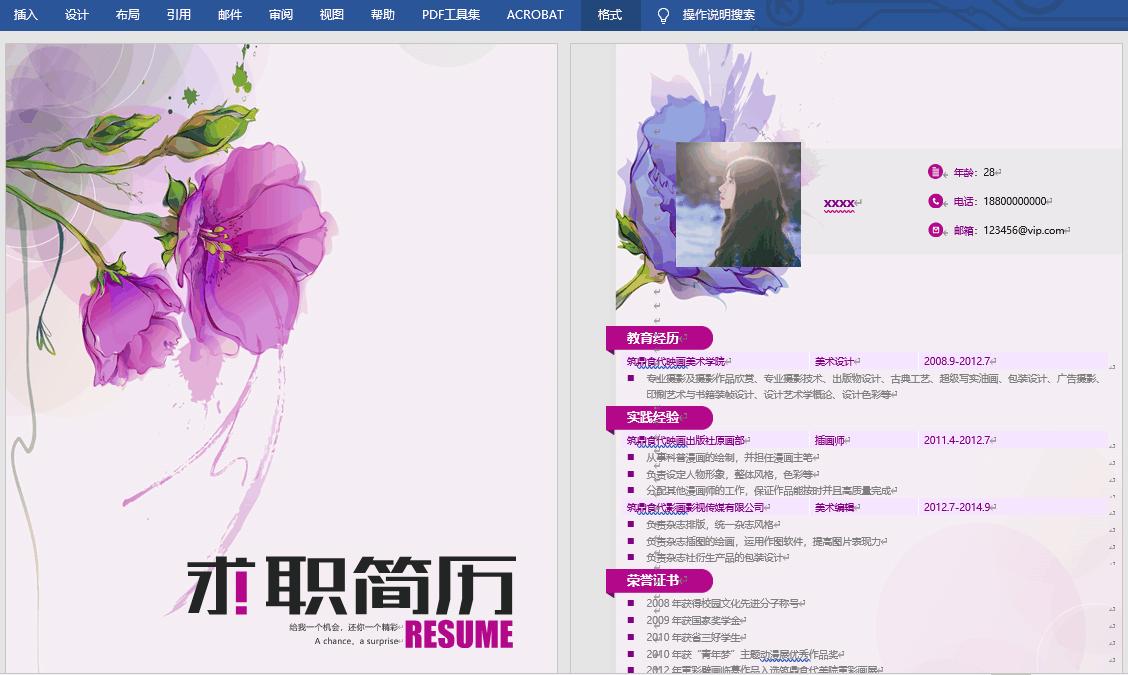Click the lightbulb icon for 操作说明搜索

click(x=661, y=15)
